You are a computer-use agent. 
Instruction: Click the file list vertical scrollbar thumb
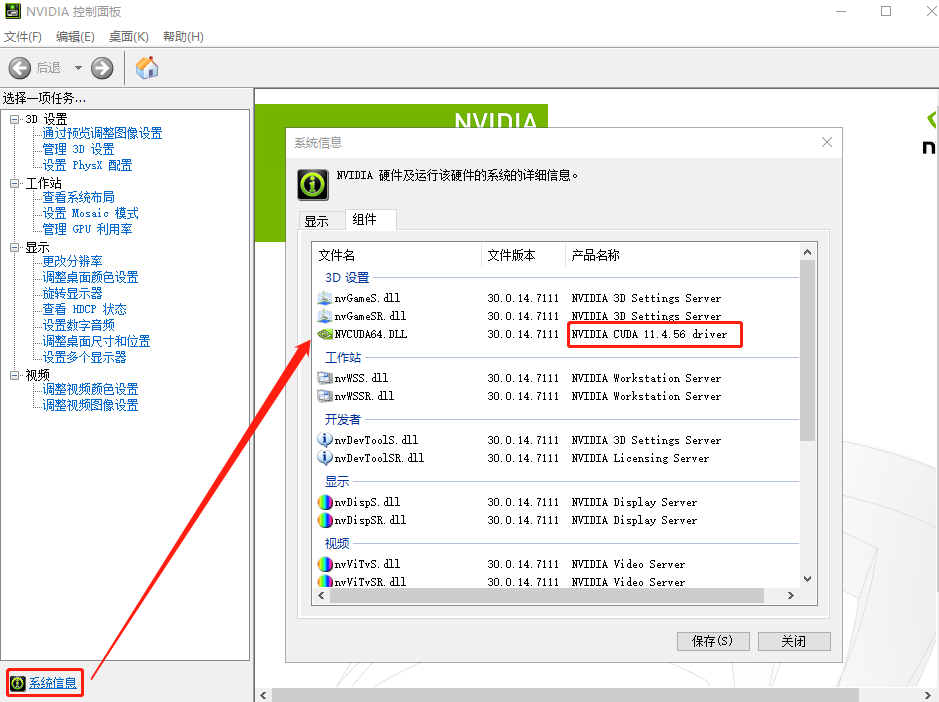click(807, 350)
